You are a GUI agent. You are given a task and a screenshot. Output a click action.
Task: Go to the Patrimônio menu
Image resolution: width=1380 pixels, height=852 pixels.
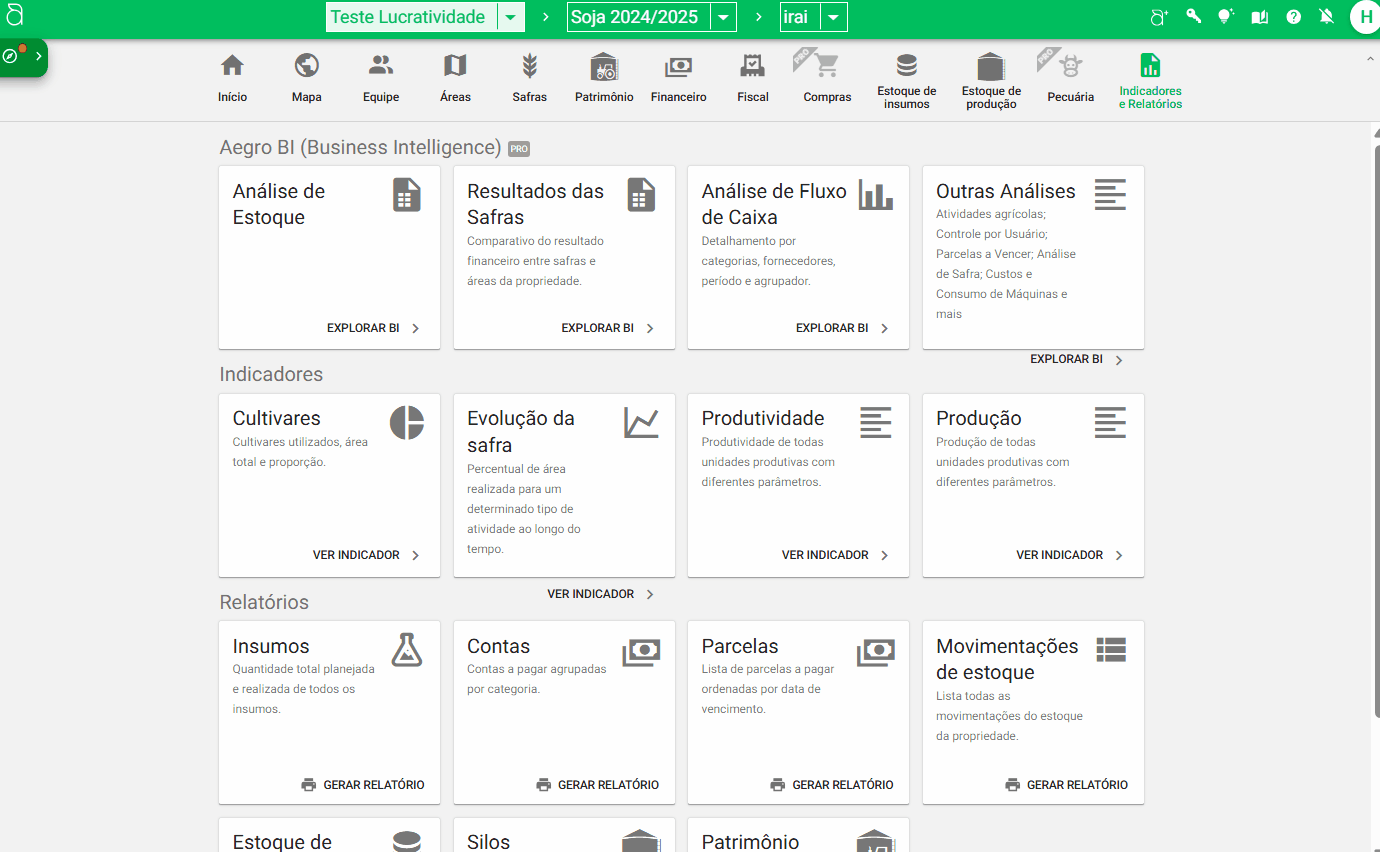point(604,78)
